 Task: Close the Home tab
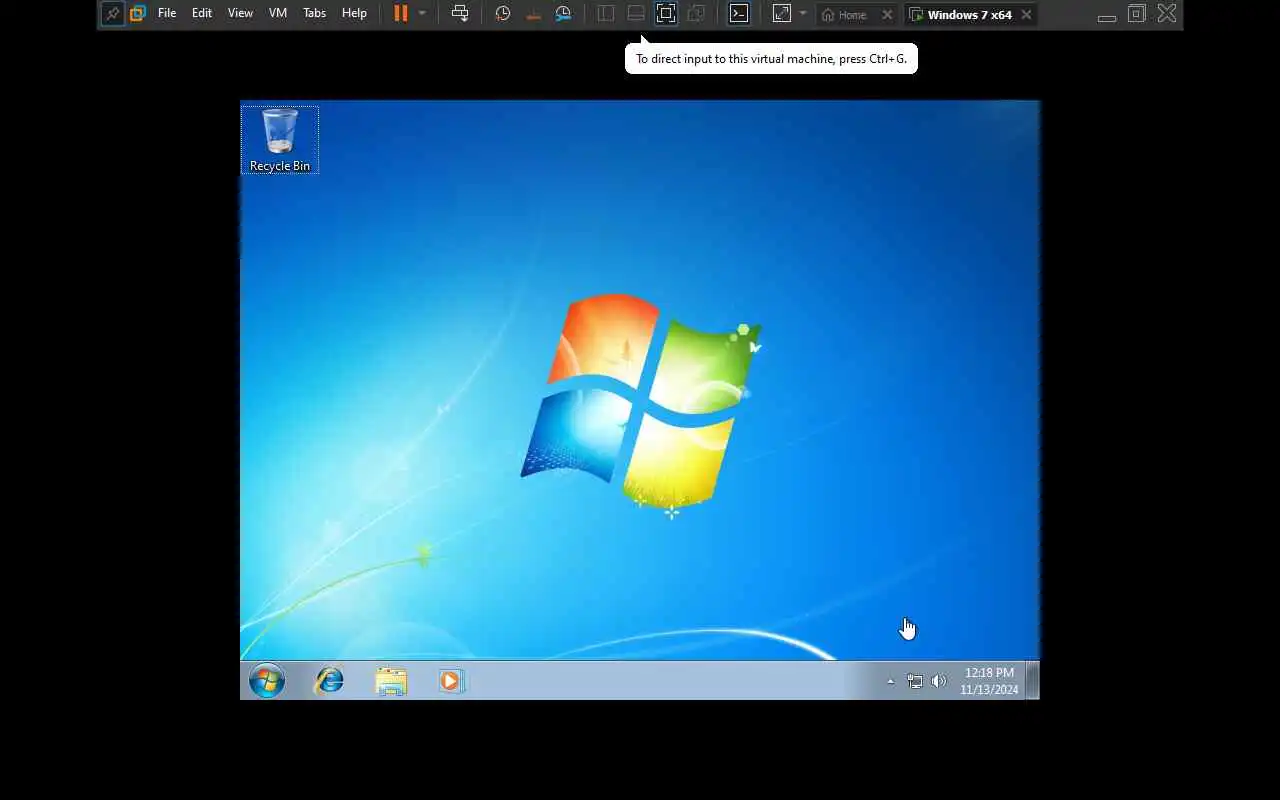coord(887,15)
